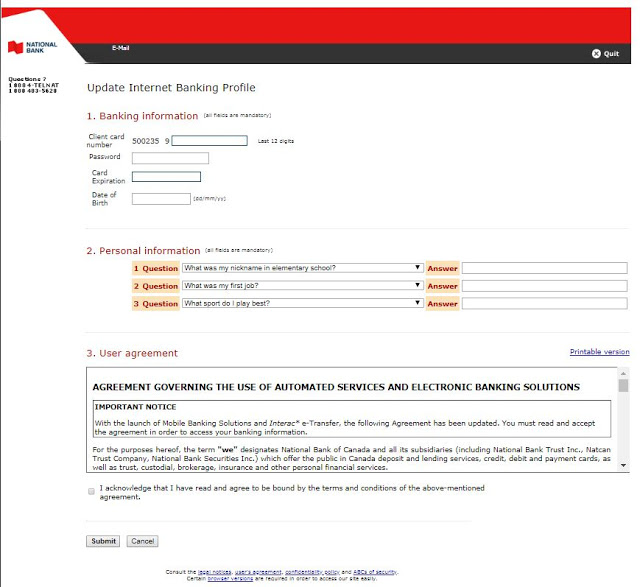Open the sport I play best dropdown
Viewport: 640px width, 587px height.
[302, 303]
